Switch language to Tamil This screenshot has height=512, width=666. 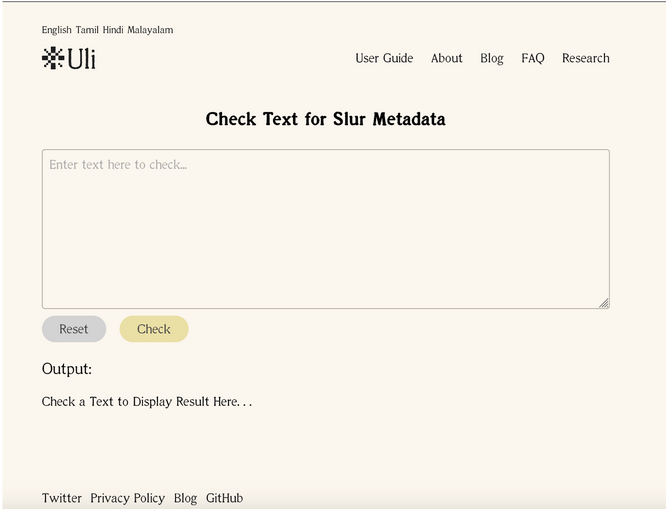(87, 30)
